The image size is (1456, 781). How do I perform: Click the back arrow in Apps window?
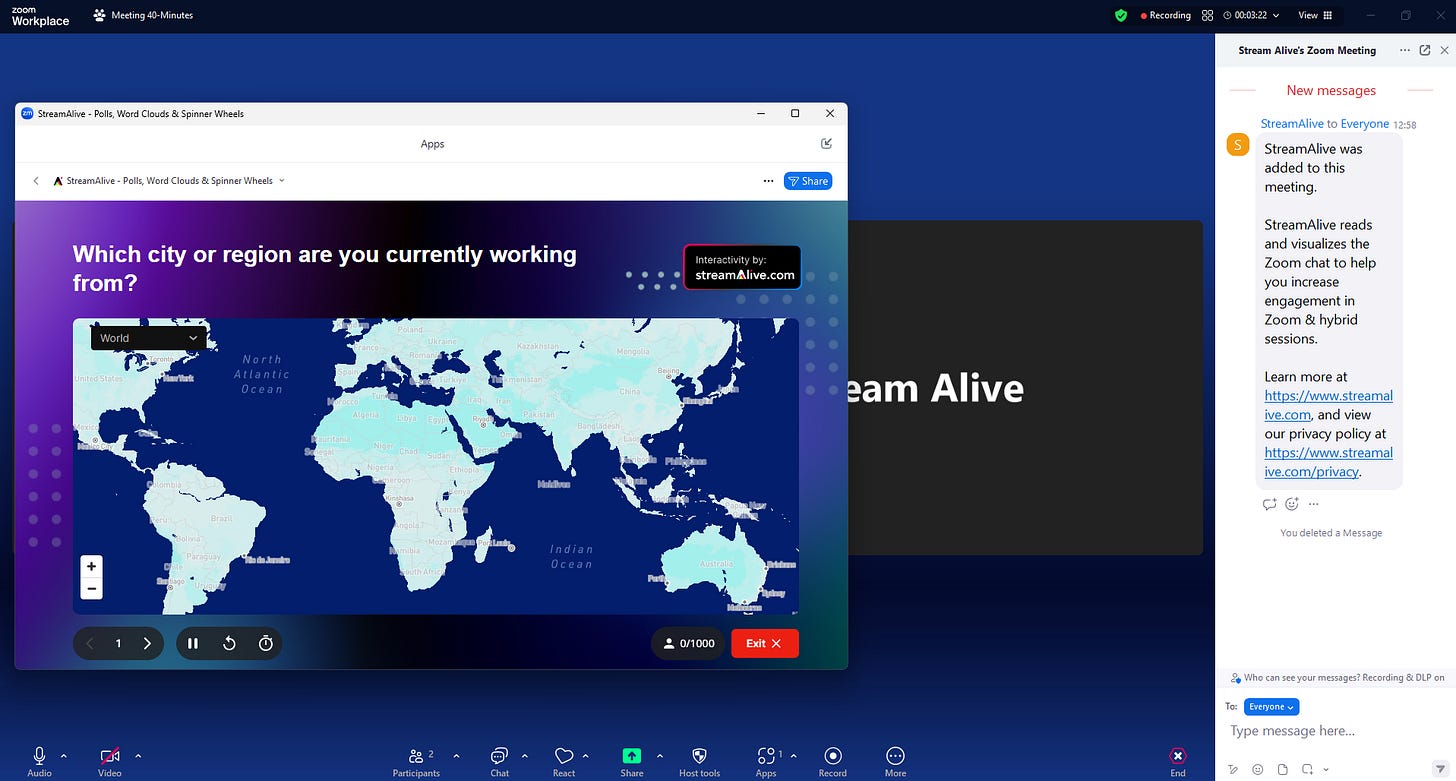coord(36,181)
